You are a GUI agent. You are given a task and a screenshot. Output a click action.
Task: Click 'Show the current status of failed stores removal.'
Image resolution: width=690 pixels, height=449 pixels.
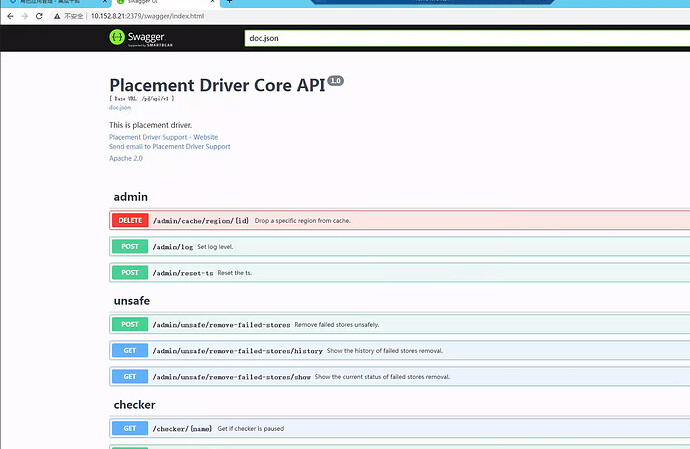(382, 377)
